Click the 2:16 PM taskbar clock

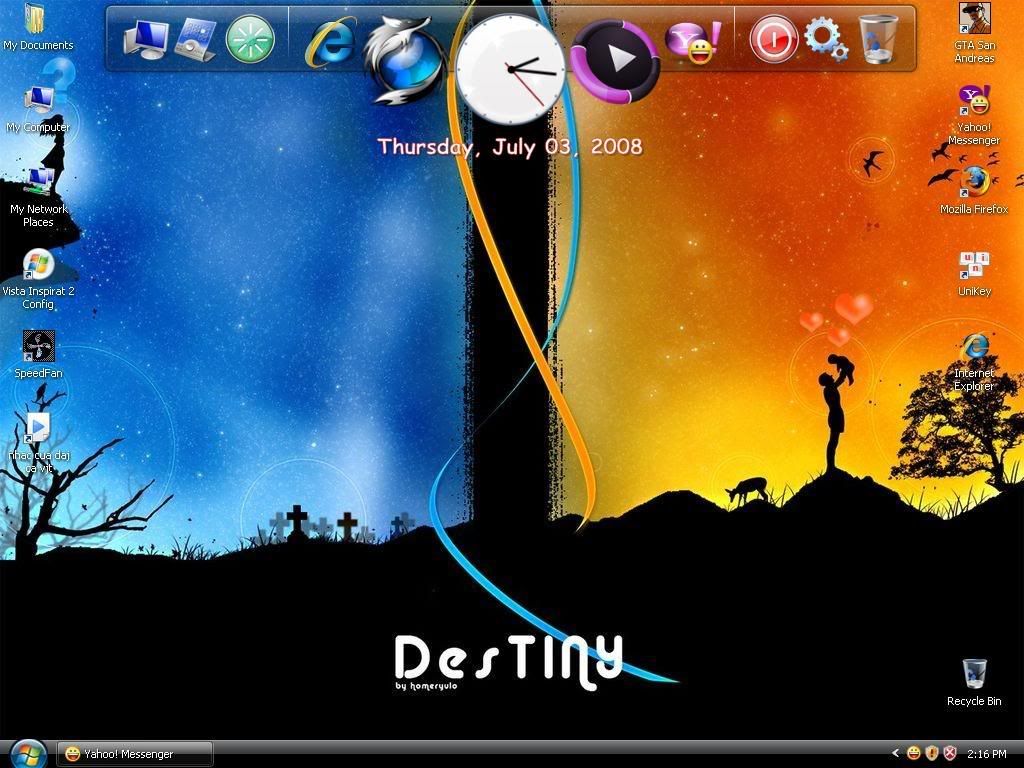coord(987,754)
